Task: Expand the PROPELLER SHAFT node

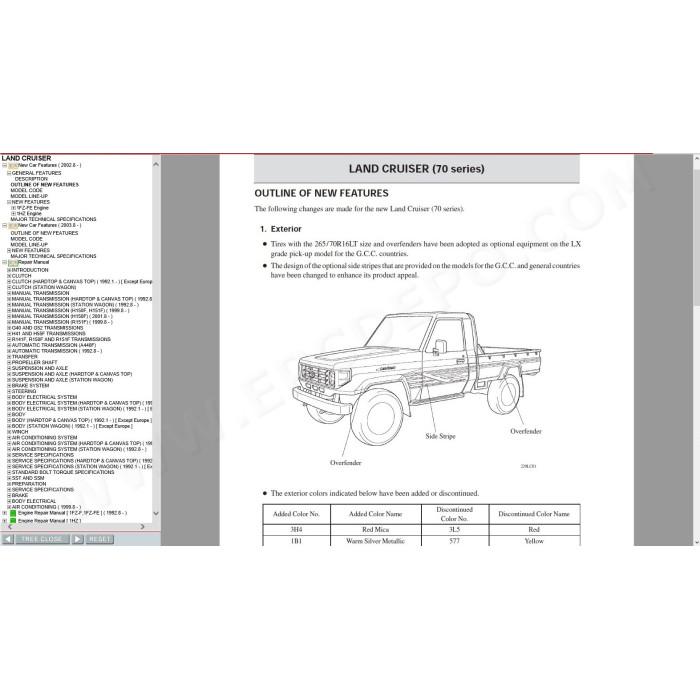Action: tap(9, 363)
